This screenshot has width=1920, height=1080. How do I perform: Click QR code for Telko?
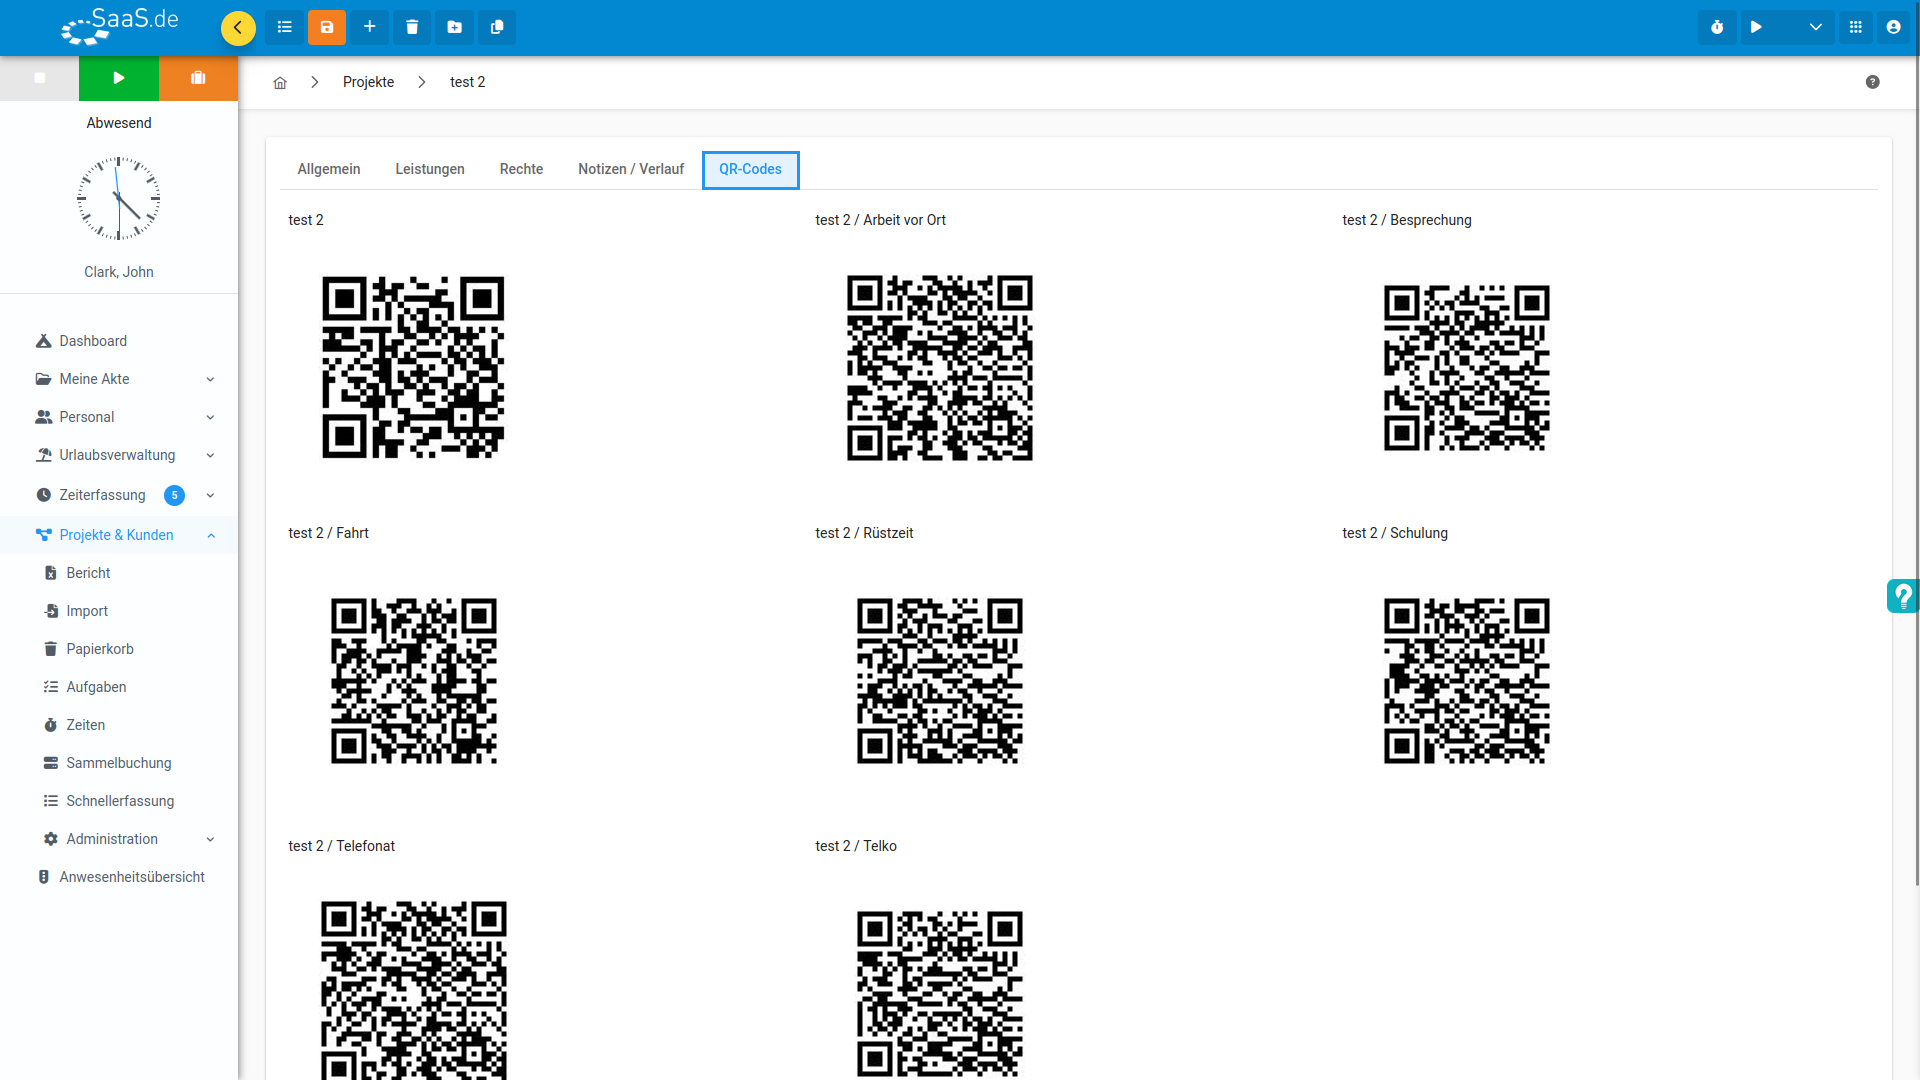(940, 994)
